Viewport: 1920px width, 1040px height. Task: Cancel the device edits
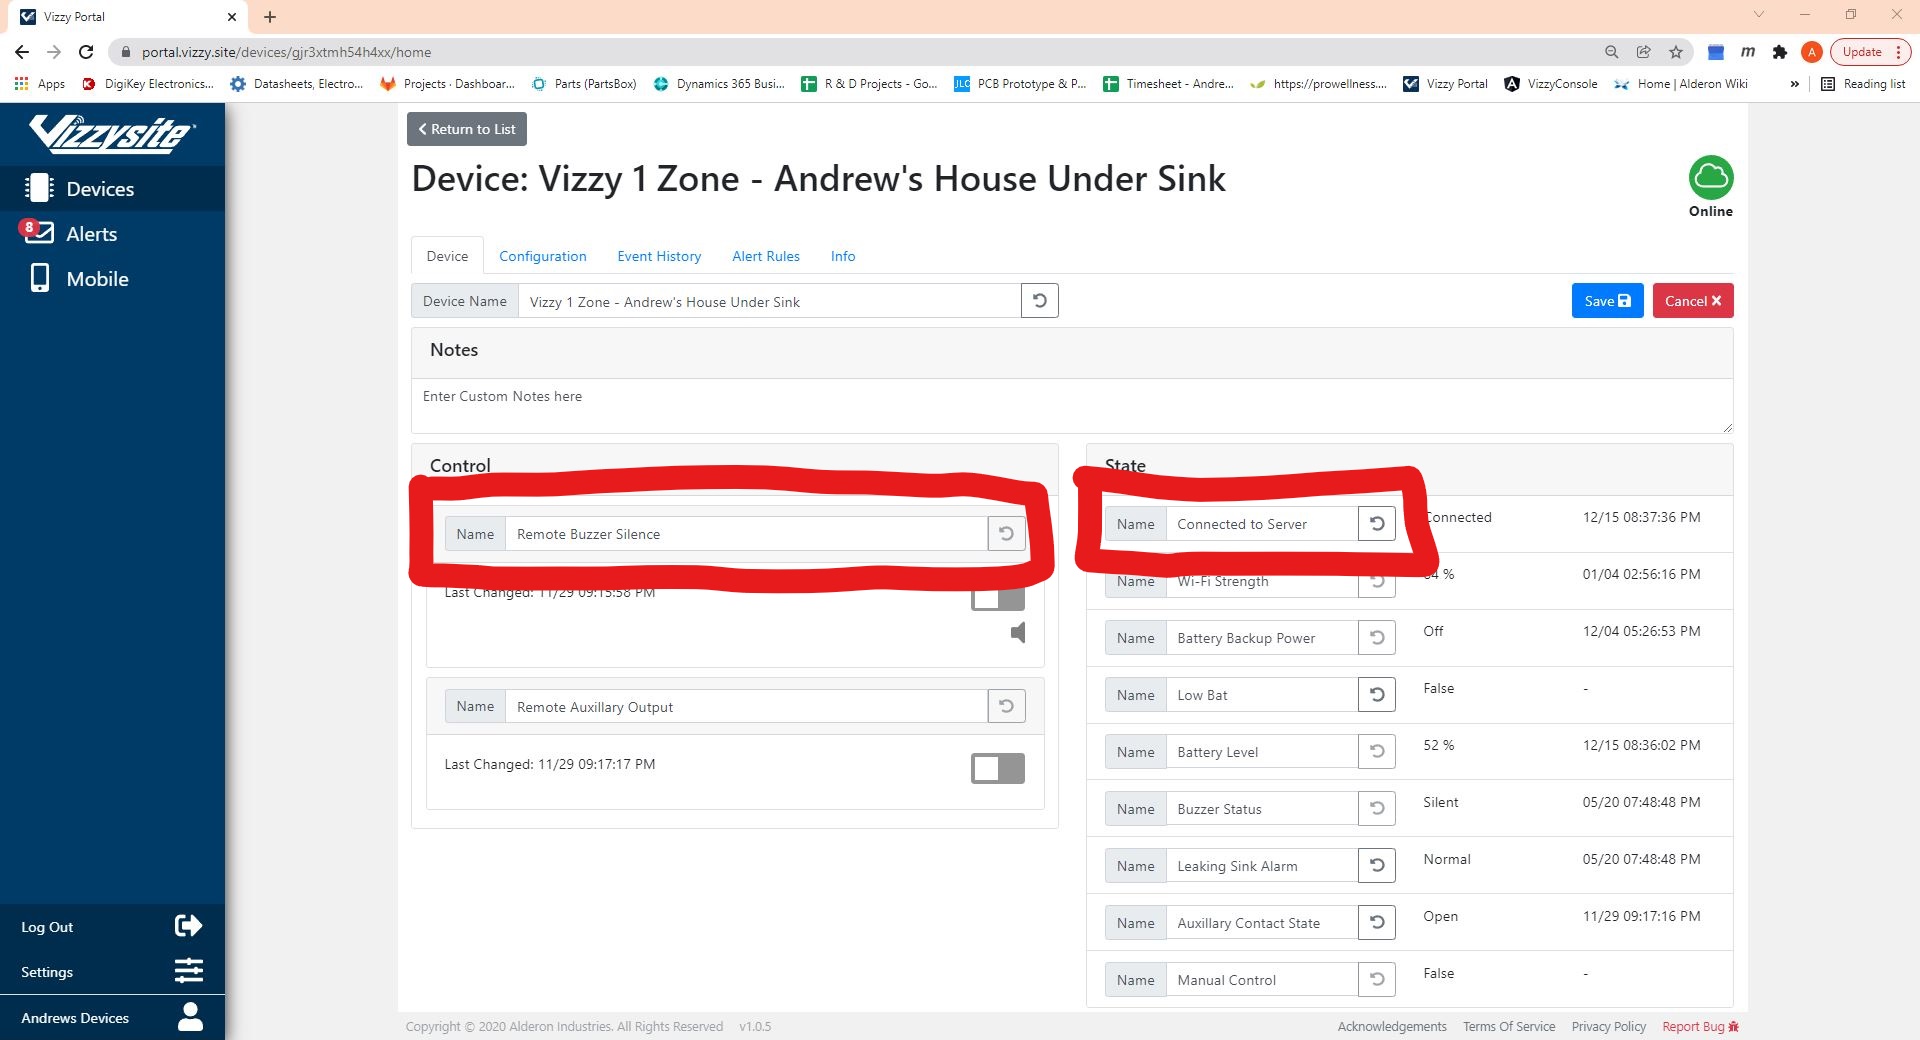click(x=1692, y=301)
